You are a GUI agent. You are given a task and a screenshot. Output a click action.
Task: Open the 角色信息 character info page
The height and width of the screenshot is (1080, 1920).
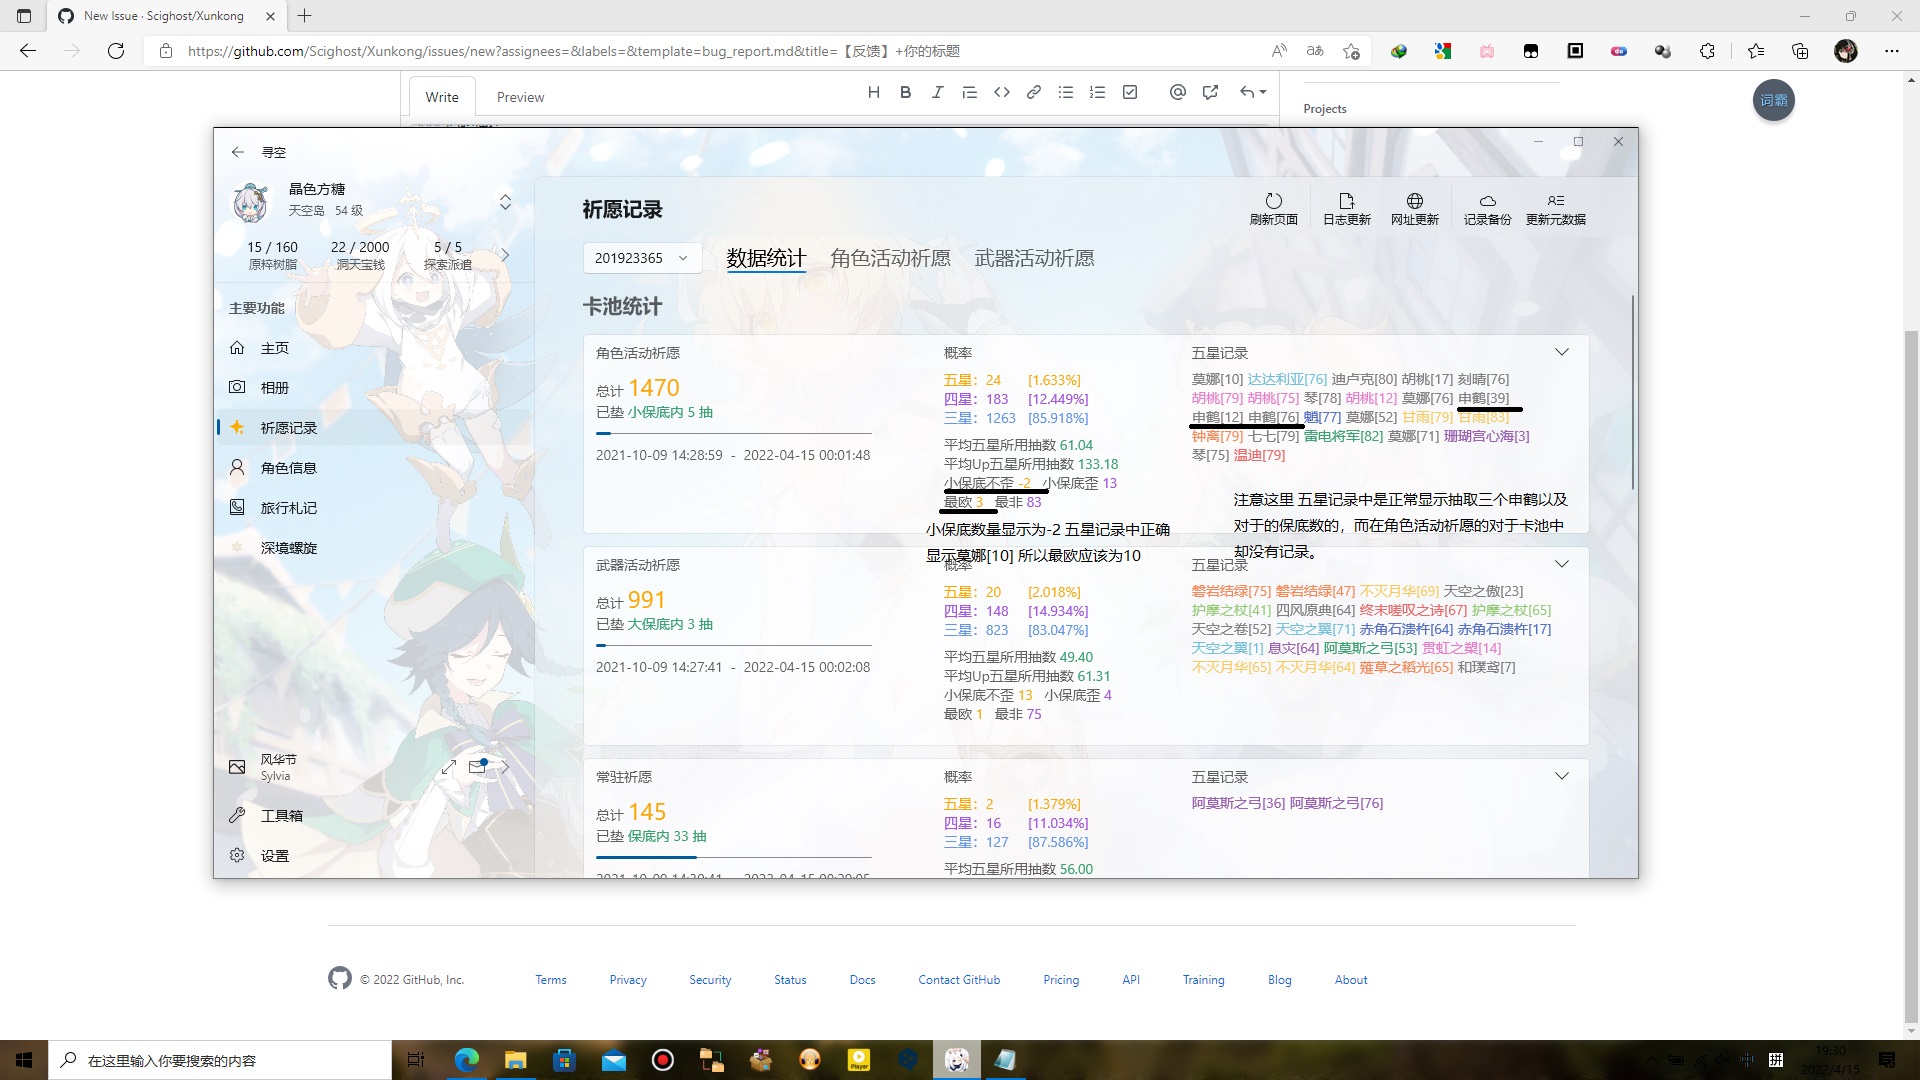[287, 467]
